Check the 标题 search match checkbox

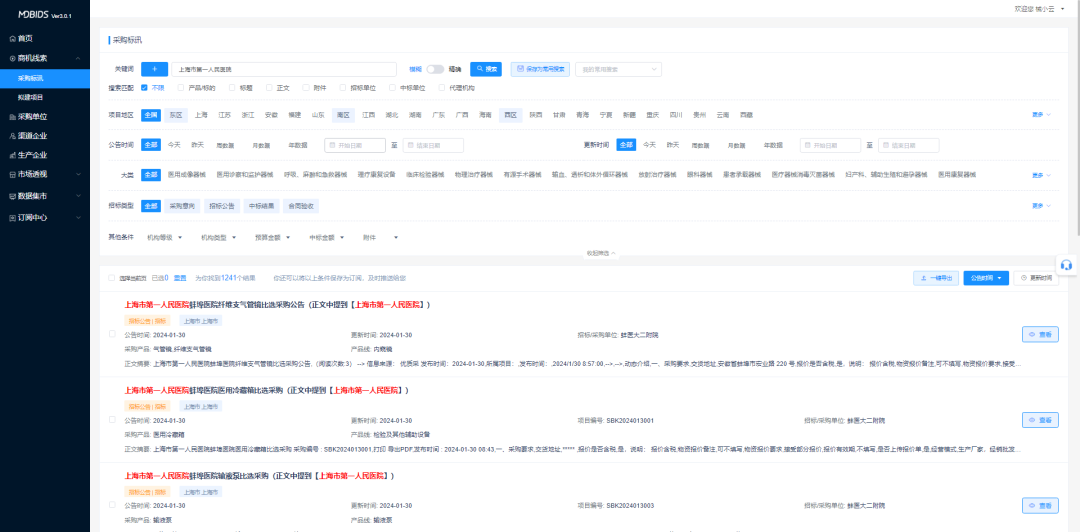click(x=232, y=88)
